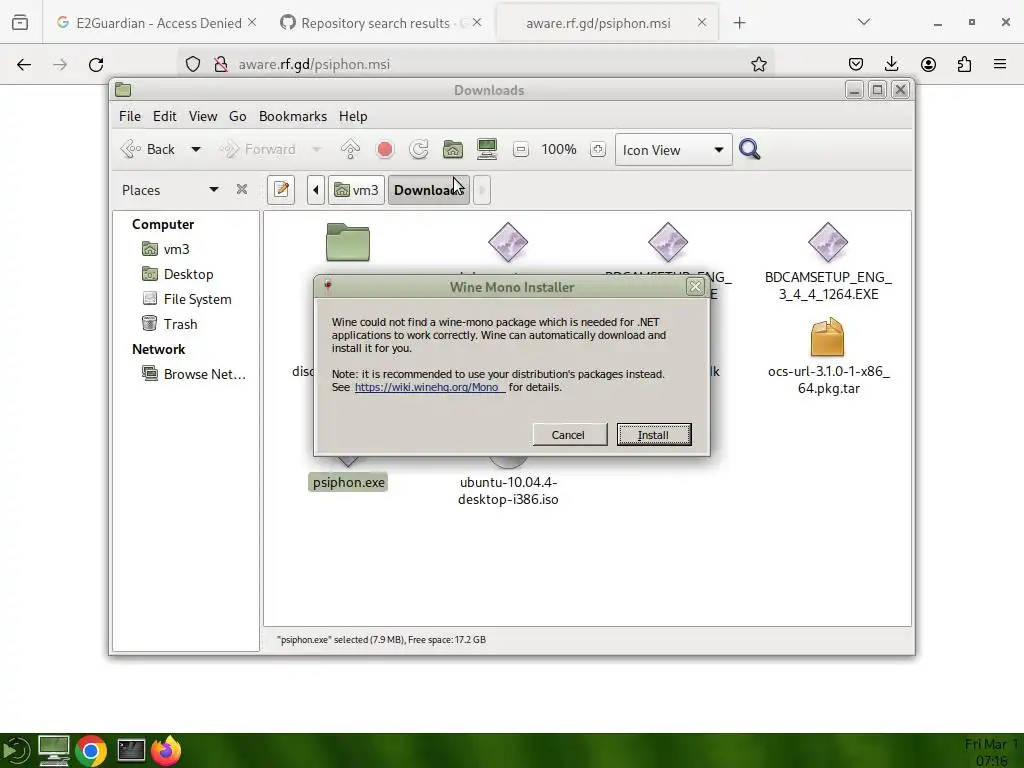This screenshot has height=768, width=1024.
Task: Go up to parent folder icon
Action: [350, 150]
